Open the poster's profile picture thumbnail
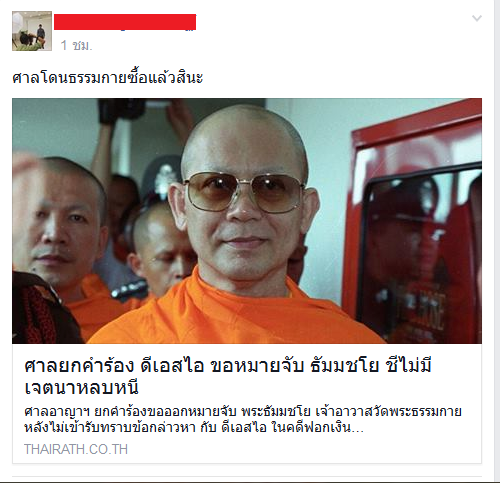The image size is (500, 483). point(32,31)
